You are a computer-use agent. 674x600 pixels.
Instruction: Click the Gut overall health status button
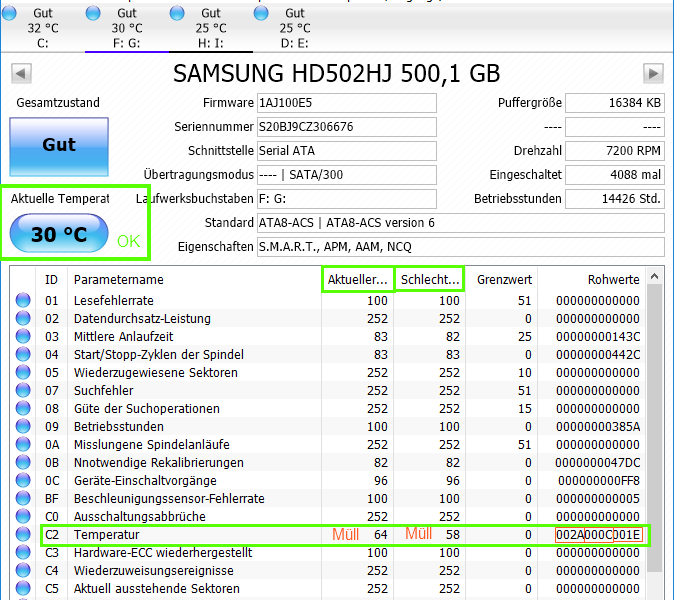coord(59,147)
